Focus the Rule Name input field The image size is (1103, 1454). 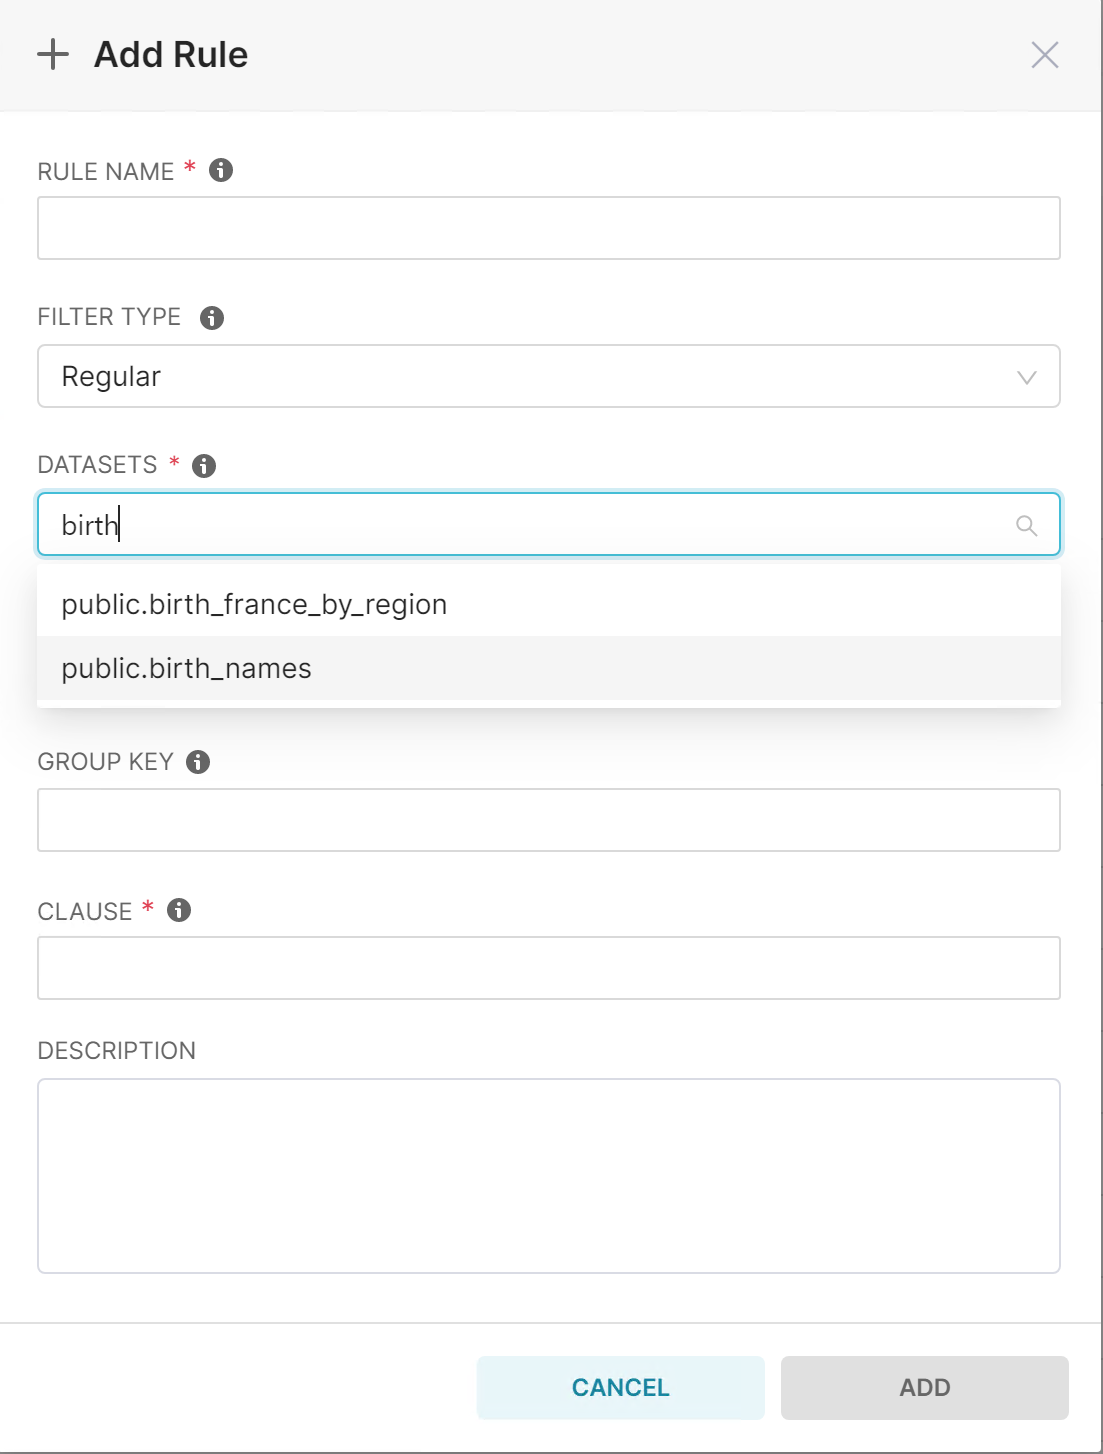pyautogui.click(x=549, y=228)
